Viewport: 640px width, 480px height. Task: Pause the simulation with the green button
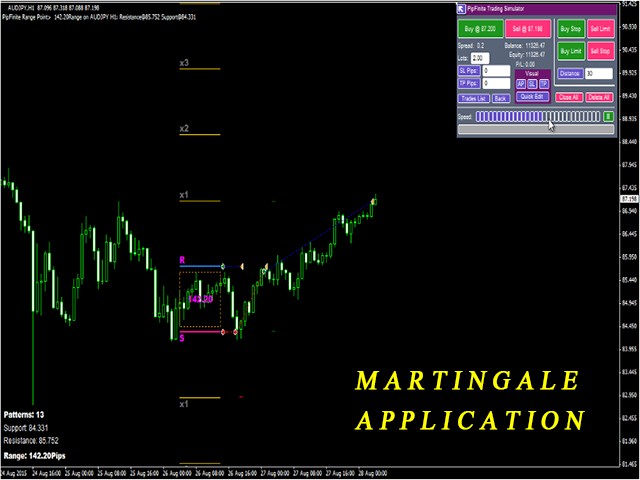(x=608, y=117)
